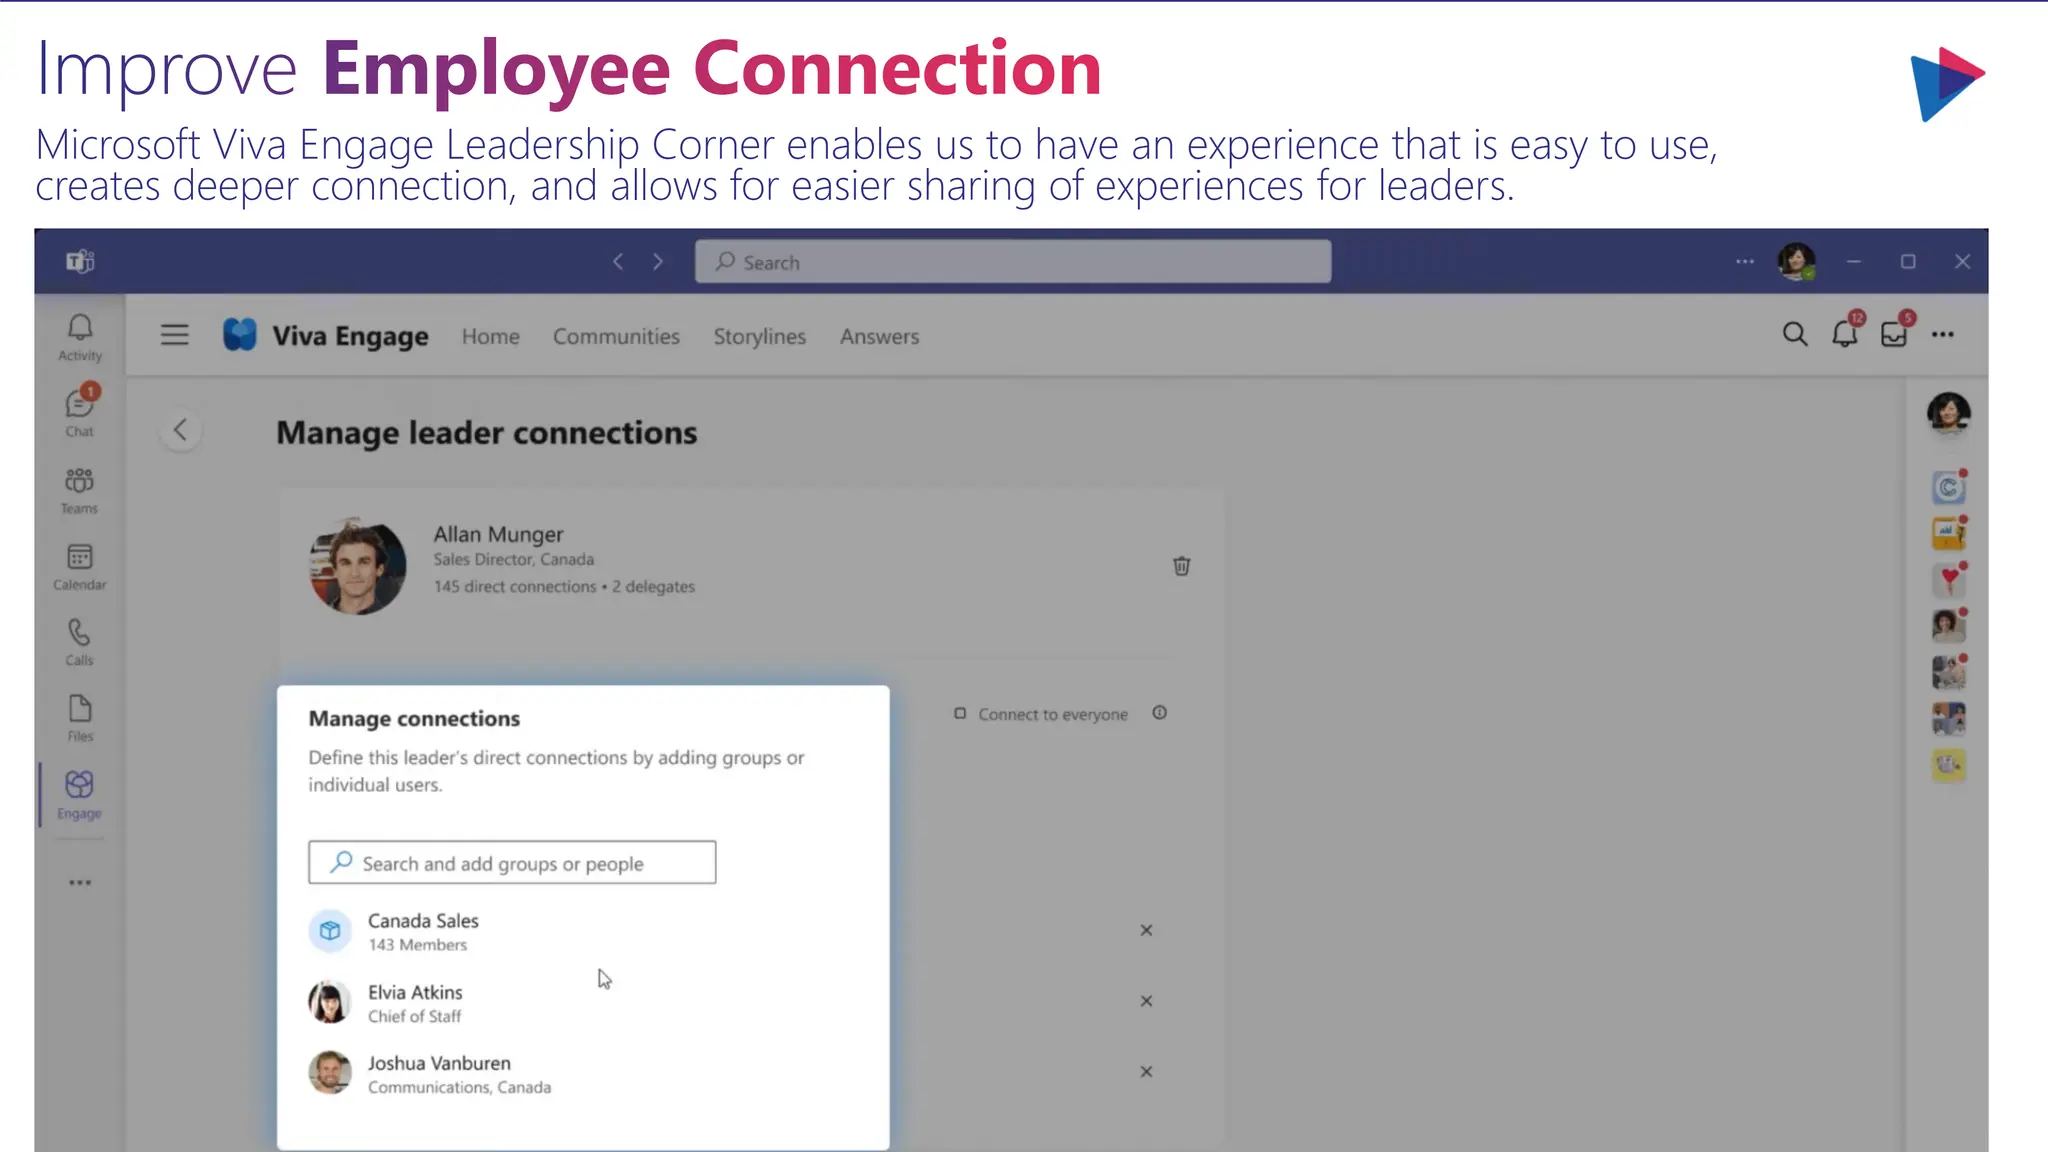The image size is (2048, 1152).
Task: Open the Activity bell in Teams sidebar
Action: [80, 338]
